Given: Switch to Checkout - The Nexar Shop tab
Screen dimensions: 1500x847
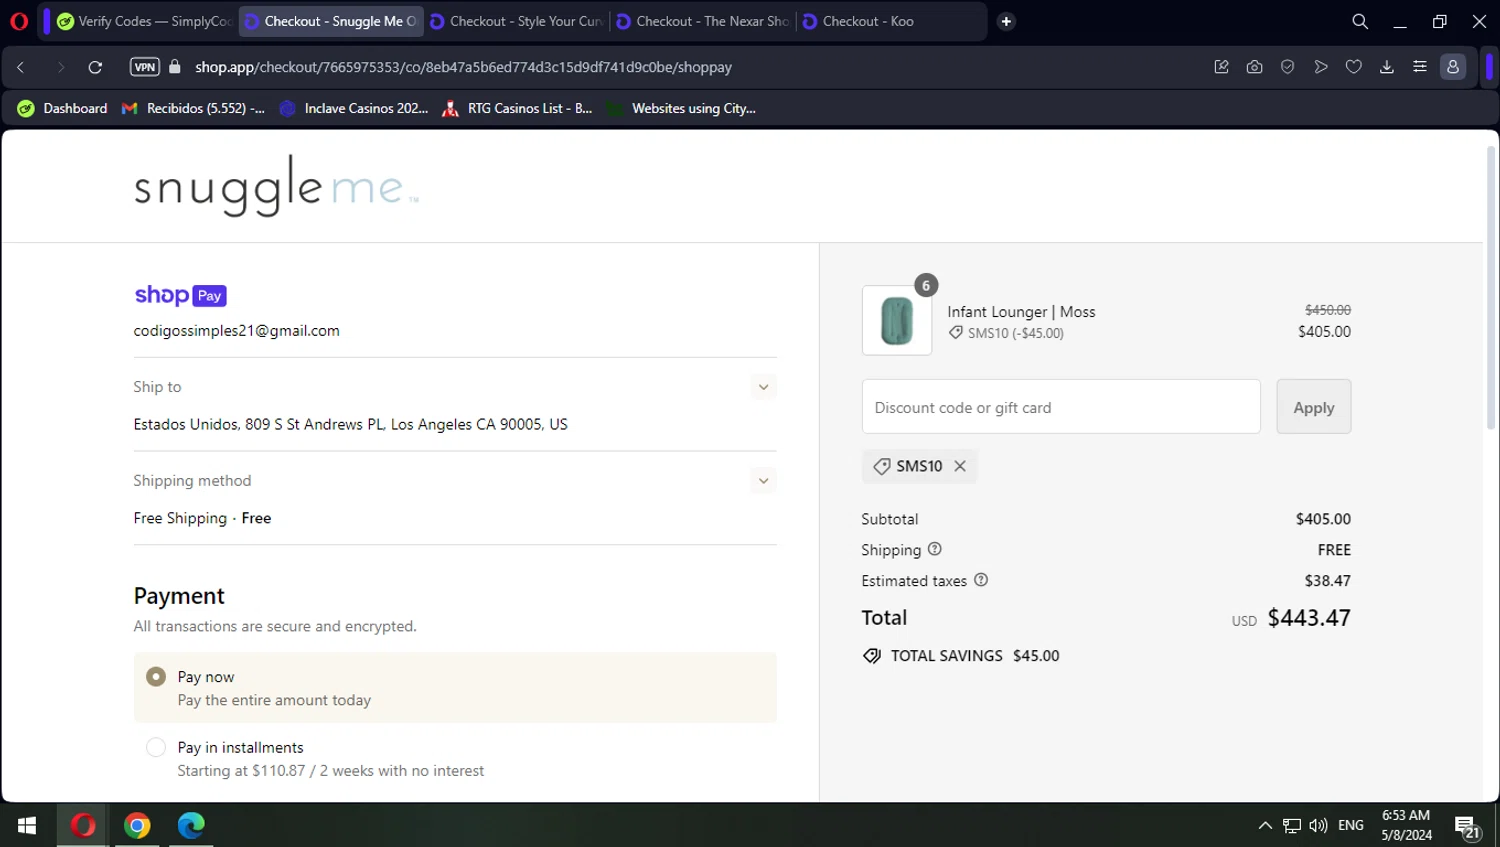Looking at the screenshot, I should [x=704, y=21].
